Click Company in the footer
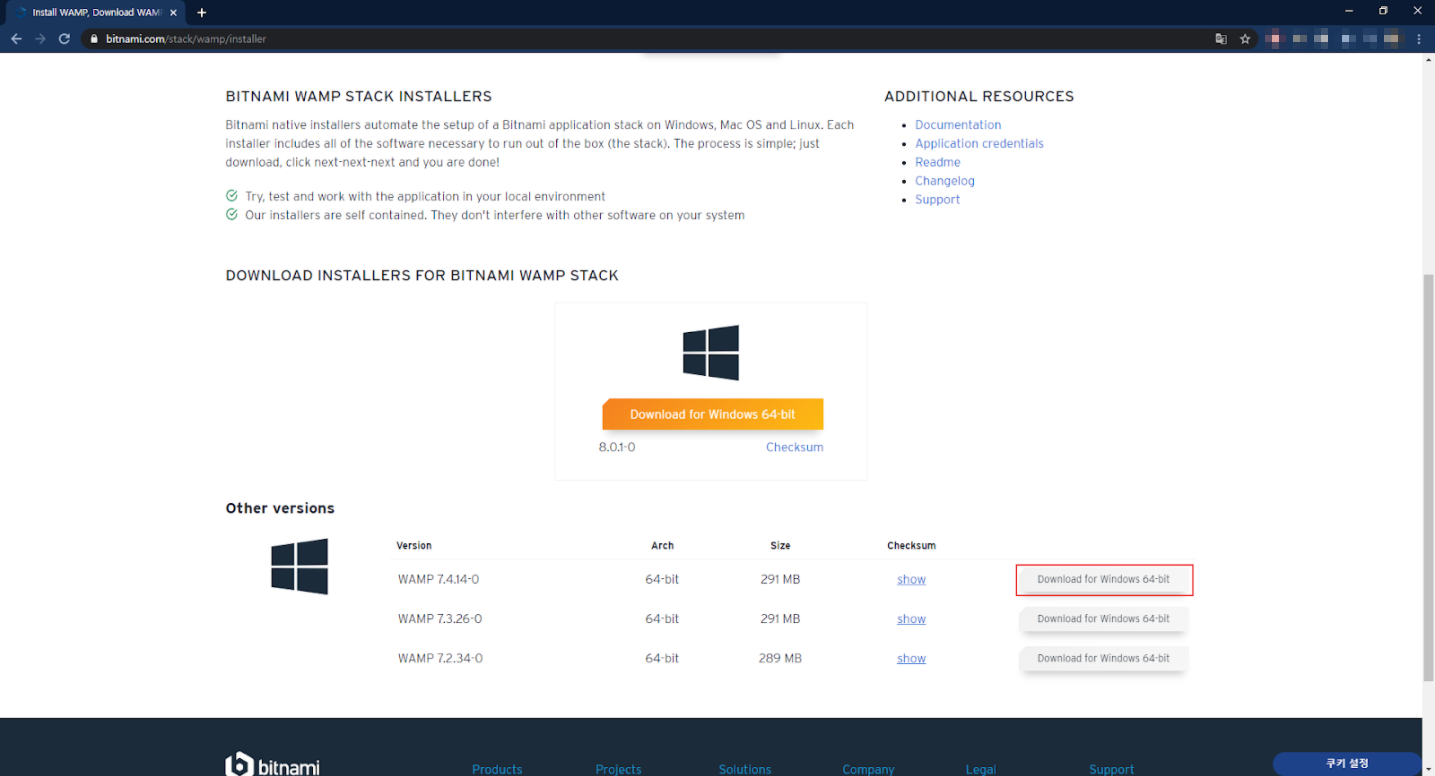This screenshot has width=1435, height=776. pos(868,769)
